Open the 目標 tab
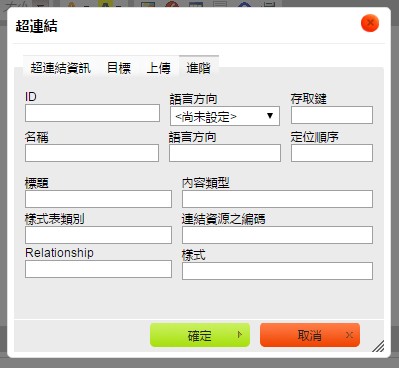 tap(119, 68)
